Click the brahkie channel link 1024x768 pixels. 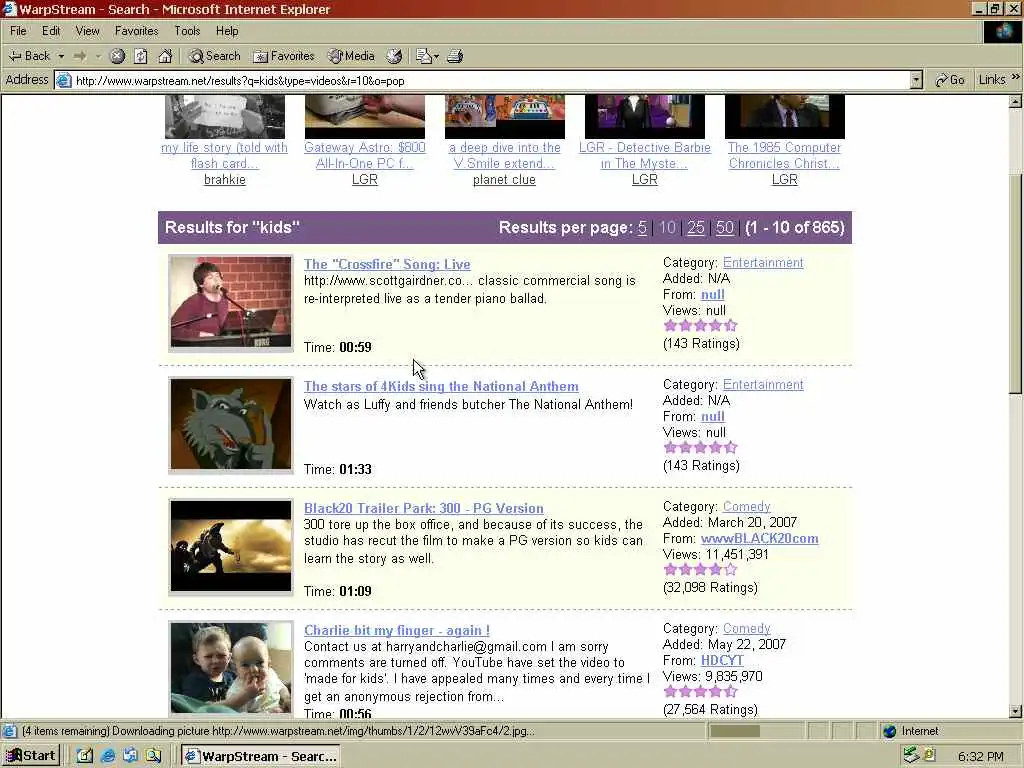click(x=225, y=180)
